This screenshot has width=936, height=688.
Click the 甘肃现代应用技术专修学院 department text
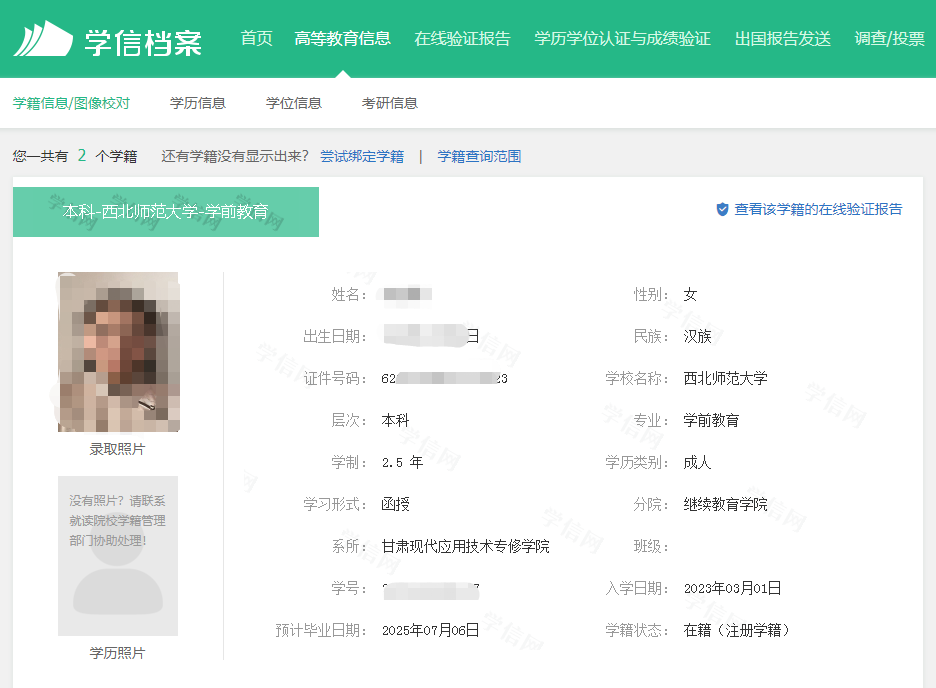[x=466, y=547]
